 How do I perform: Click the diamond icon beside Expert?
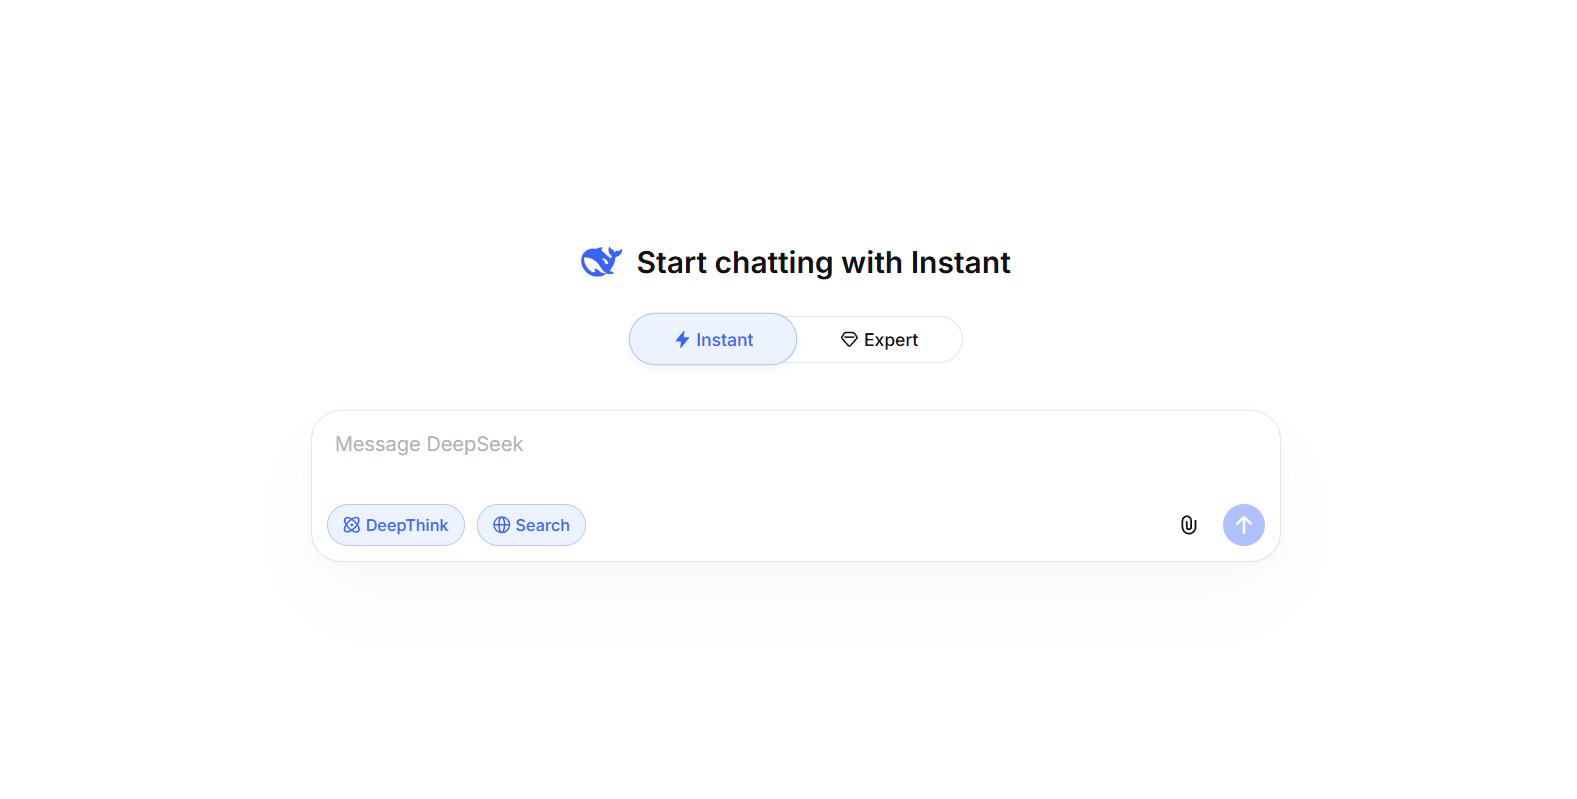coord(849,339)
